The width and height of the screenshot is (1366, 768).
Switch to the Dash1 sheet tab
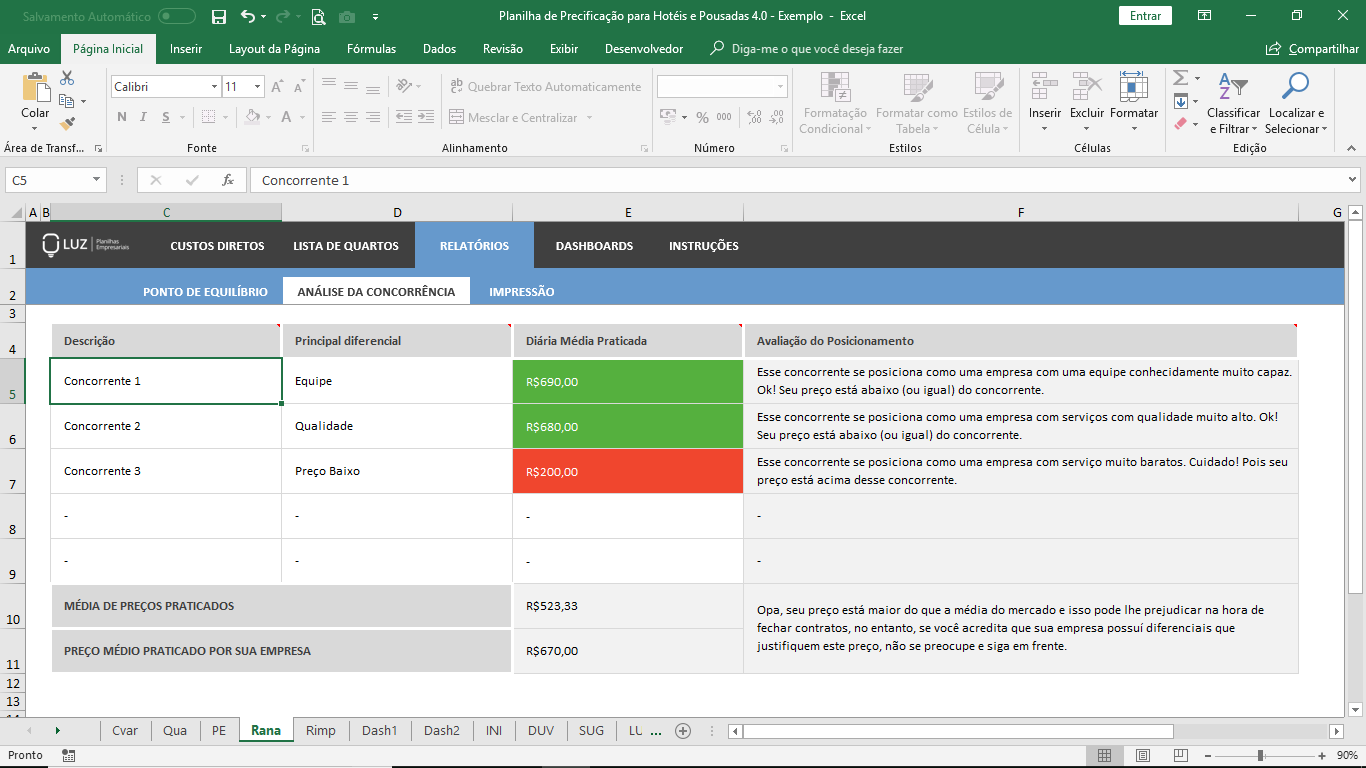click(x=379, y=731)
